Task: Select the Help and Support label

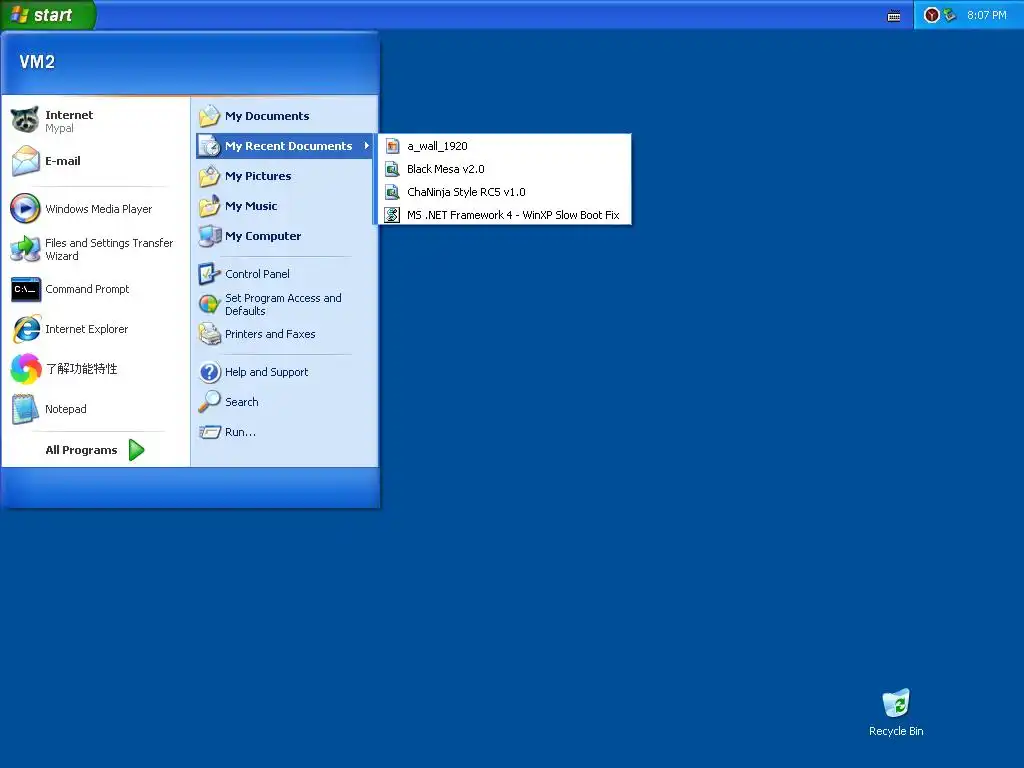Action: [x=266, y=372]
